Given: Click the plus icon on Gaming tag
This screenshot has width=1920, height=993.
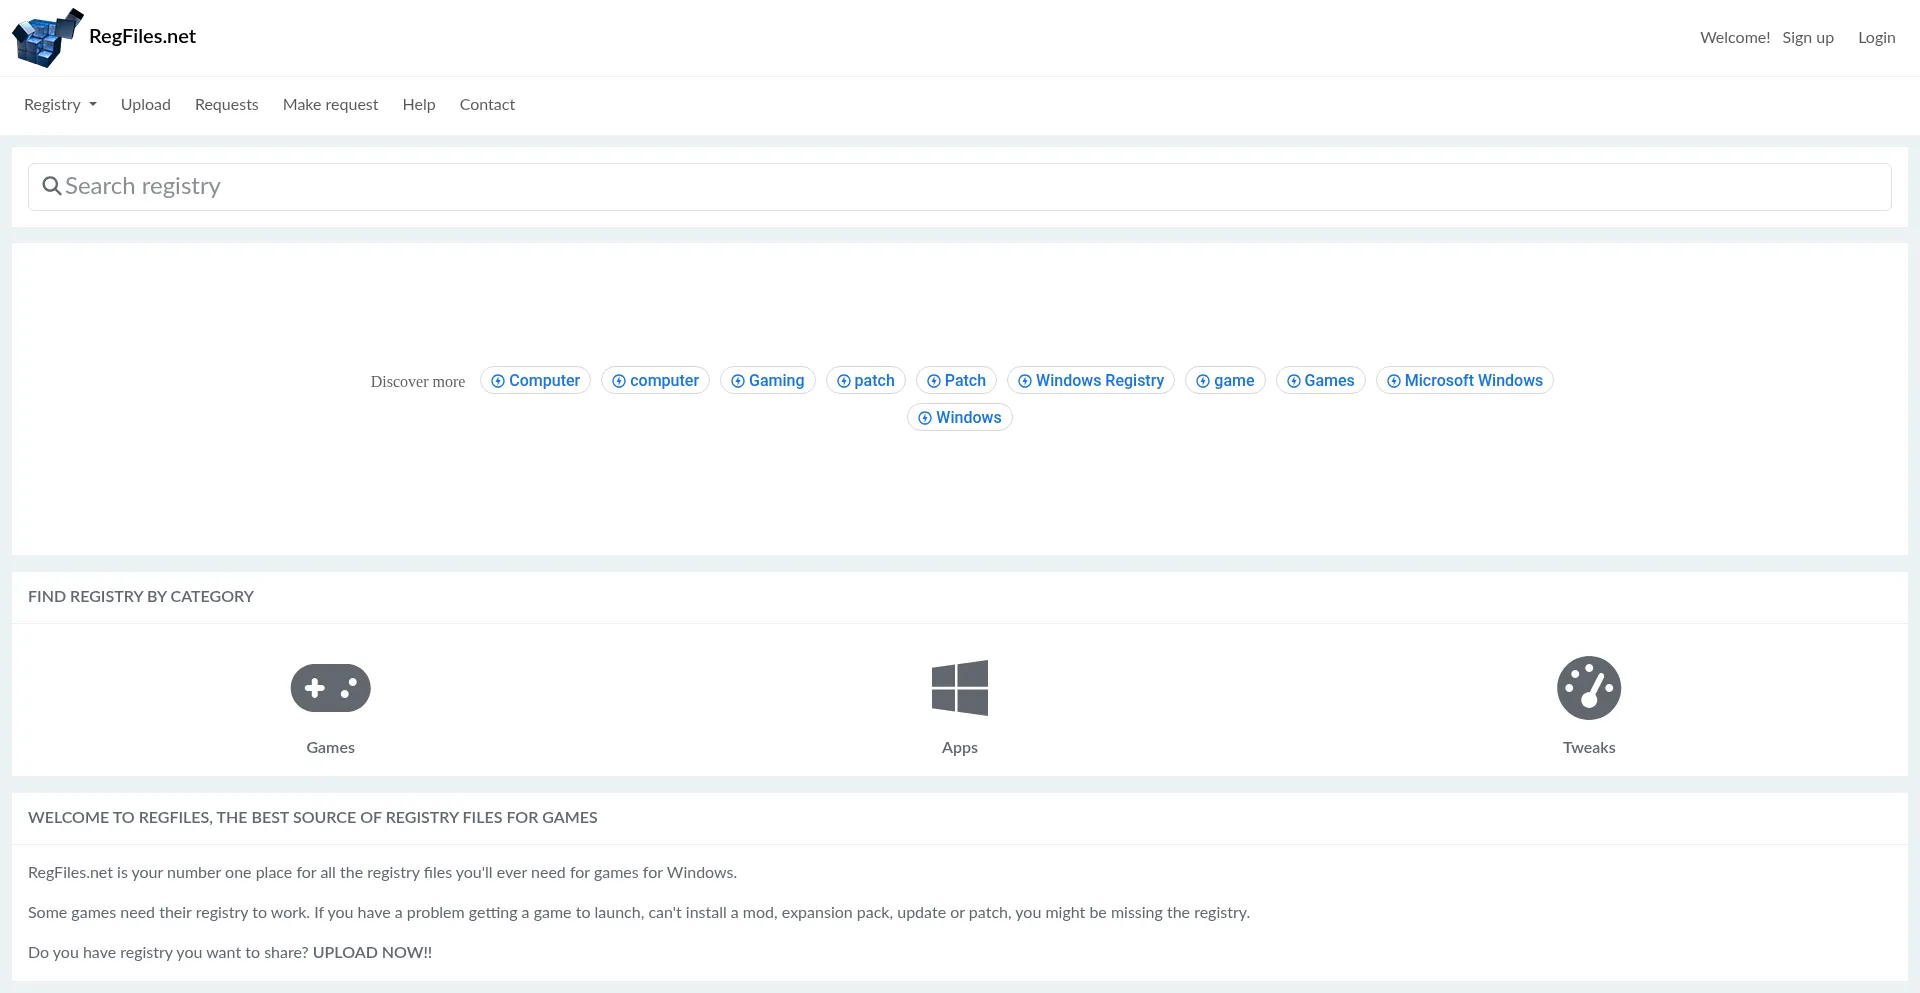Looking at the screenshot, I should (738, 381).
